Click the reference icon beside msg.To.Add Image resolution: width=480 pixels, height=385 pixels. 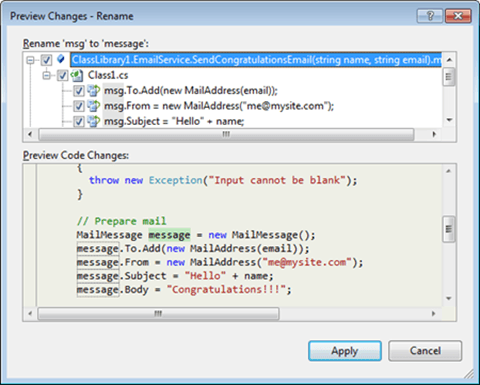tap(94, 90)
